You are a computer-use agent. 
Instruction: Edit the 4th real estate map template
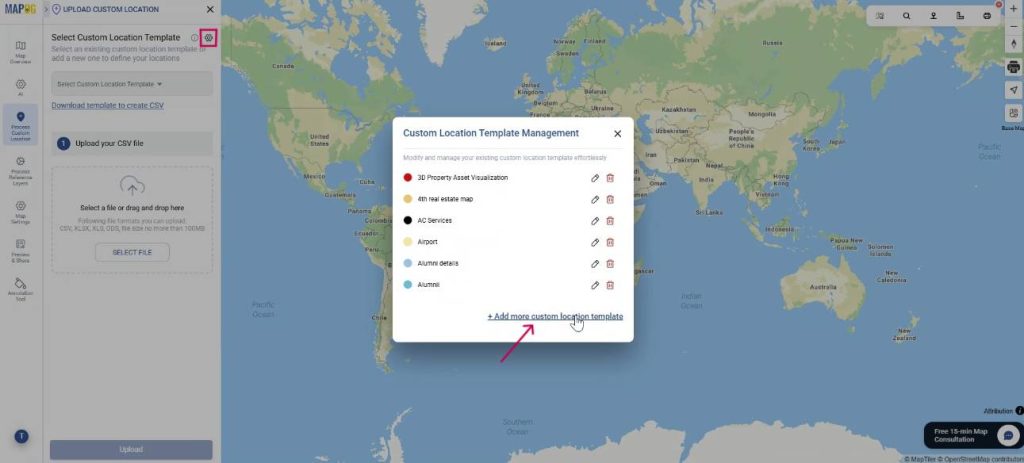[595, 199]
